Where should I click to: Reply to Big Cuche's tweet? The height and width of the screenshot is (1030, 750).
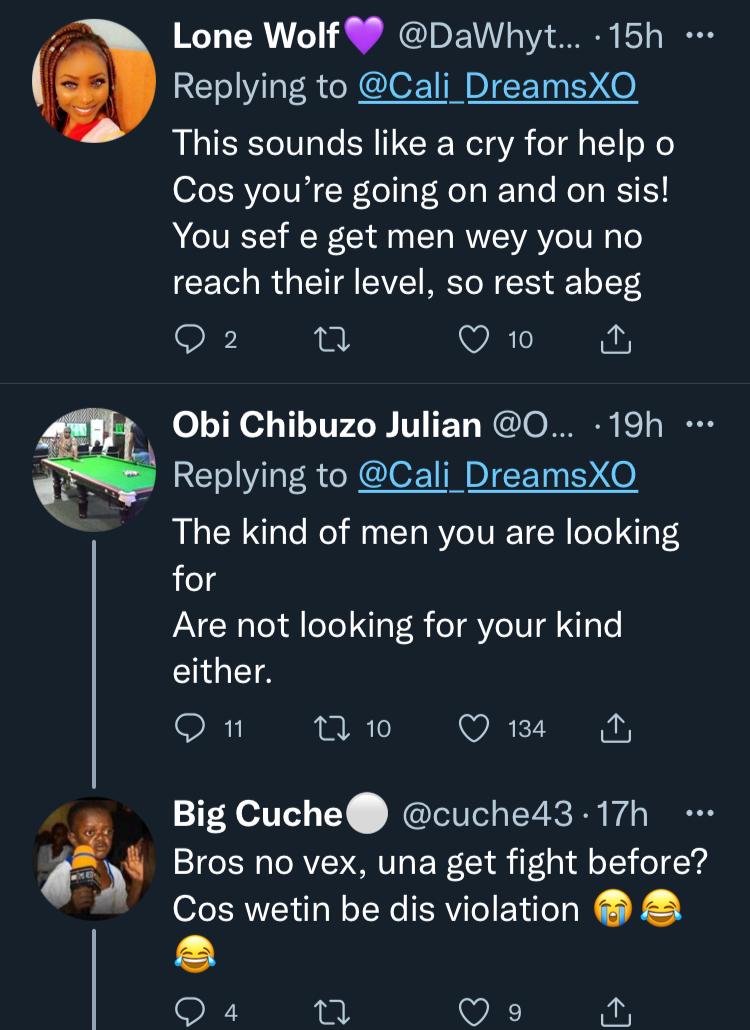[x=190, y=1012]
